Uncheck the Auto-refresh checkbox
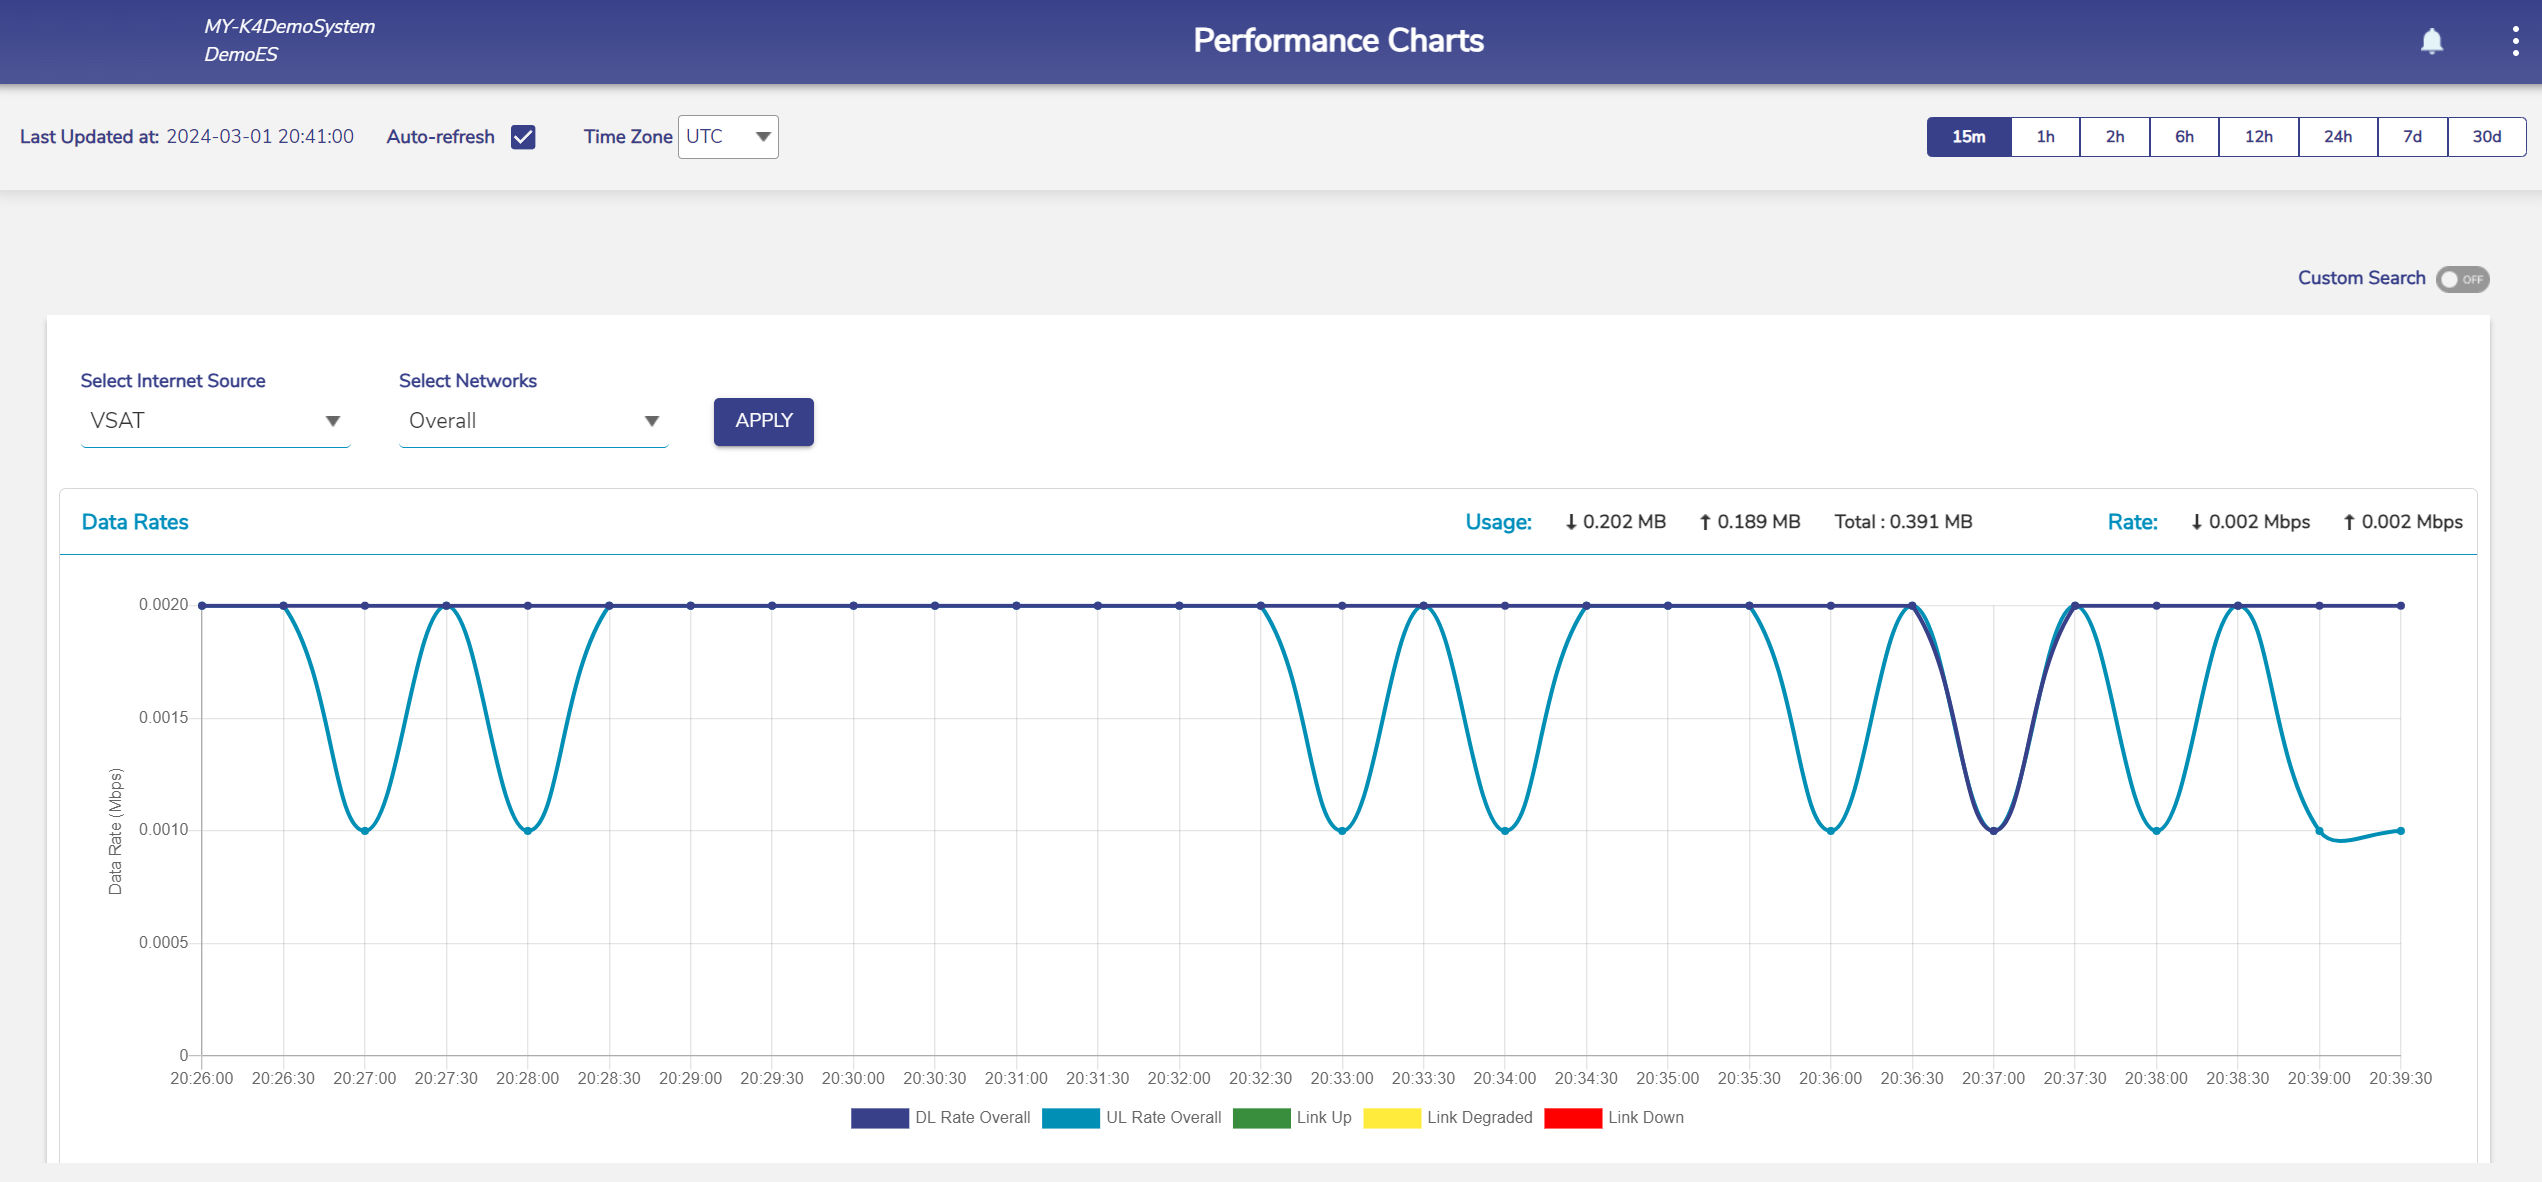The height and width of the screenshot is (1182, 2542). point(523,137)
